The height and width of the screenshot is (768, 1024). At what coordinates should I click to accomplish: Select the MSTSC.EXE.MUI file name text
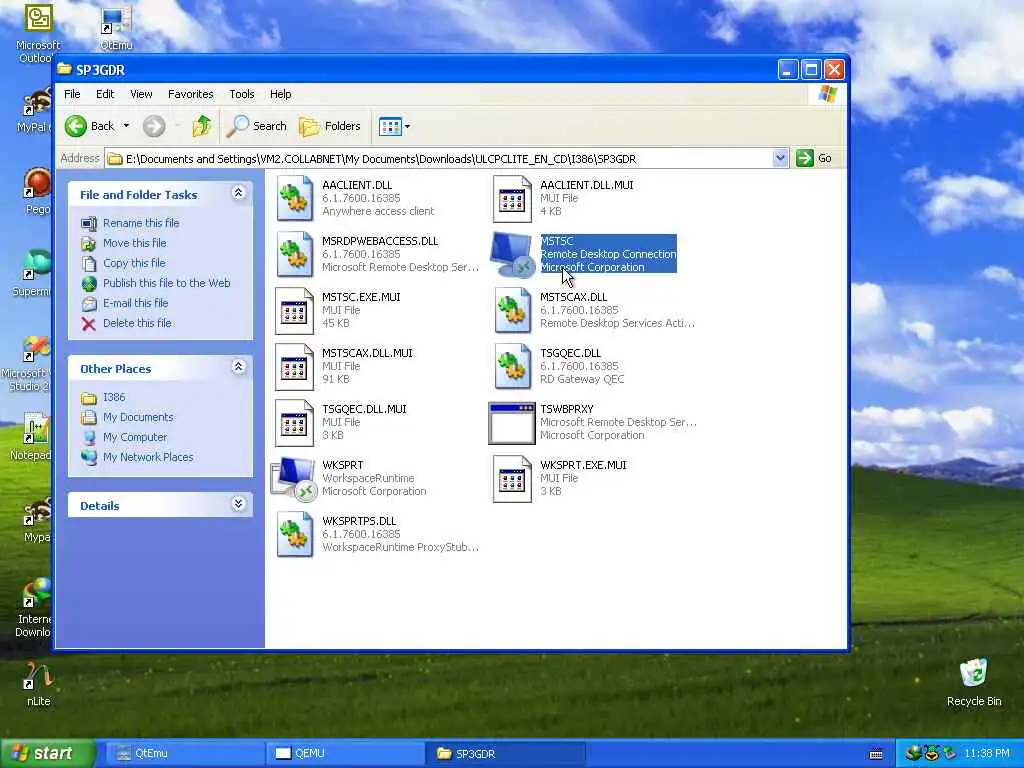361,297
